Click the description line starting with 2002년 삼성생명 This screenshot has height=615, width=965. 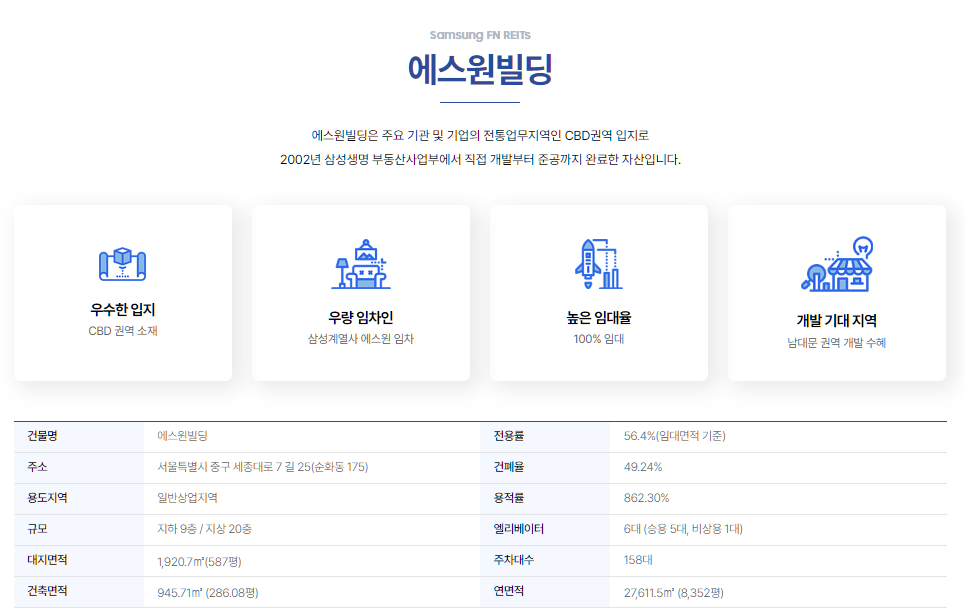point(480,159)
